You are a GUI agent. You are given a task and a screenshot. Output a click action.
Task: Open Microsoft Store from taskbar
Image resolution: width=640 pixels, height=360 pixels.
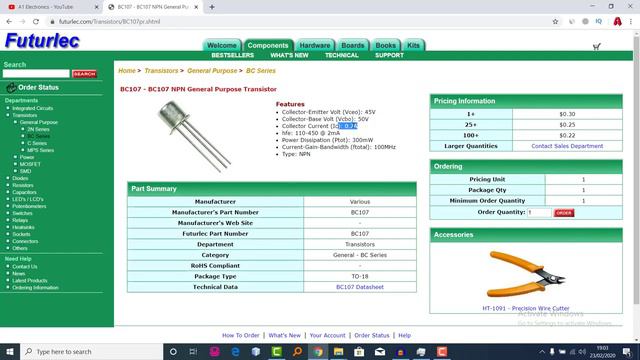click(x=359, y=351)
